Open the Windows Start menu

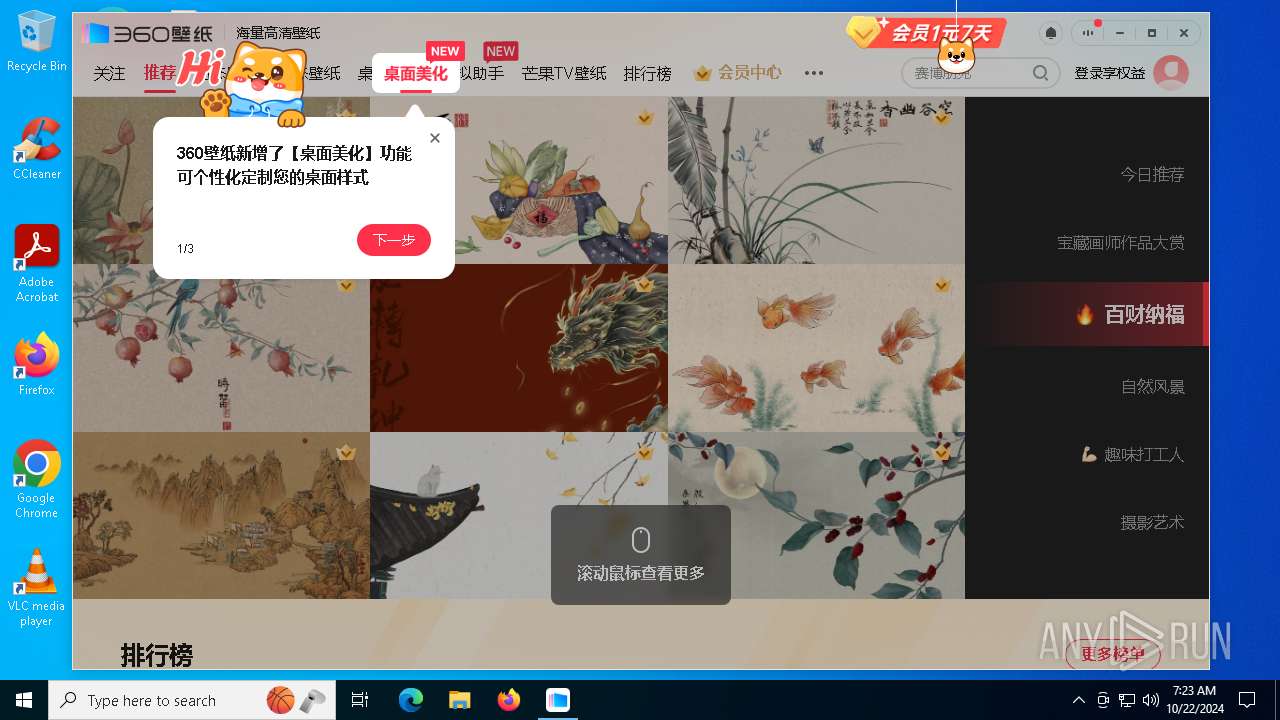point(24,700)
